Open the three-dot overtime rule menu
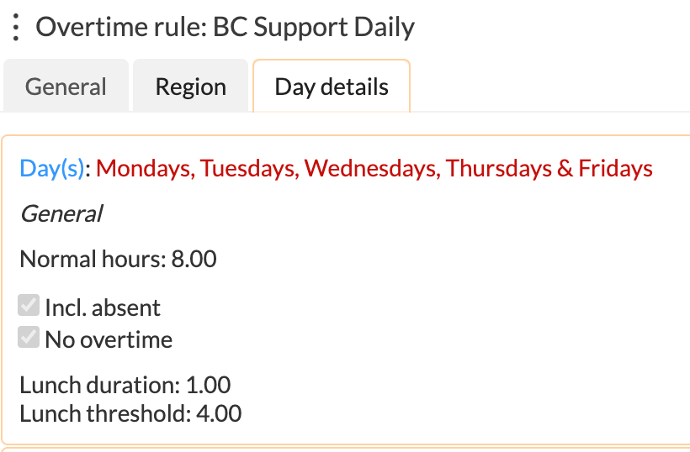The height and width of the screenshot is (452, 690). coord(14,27)
